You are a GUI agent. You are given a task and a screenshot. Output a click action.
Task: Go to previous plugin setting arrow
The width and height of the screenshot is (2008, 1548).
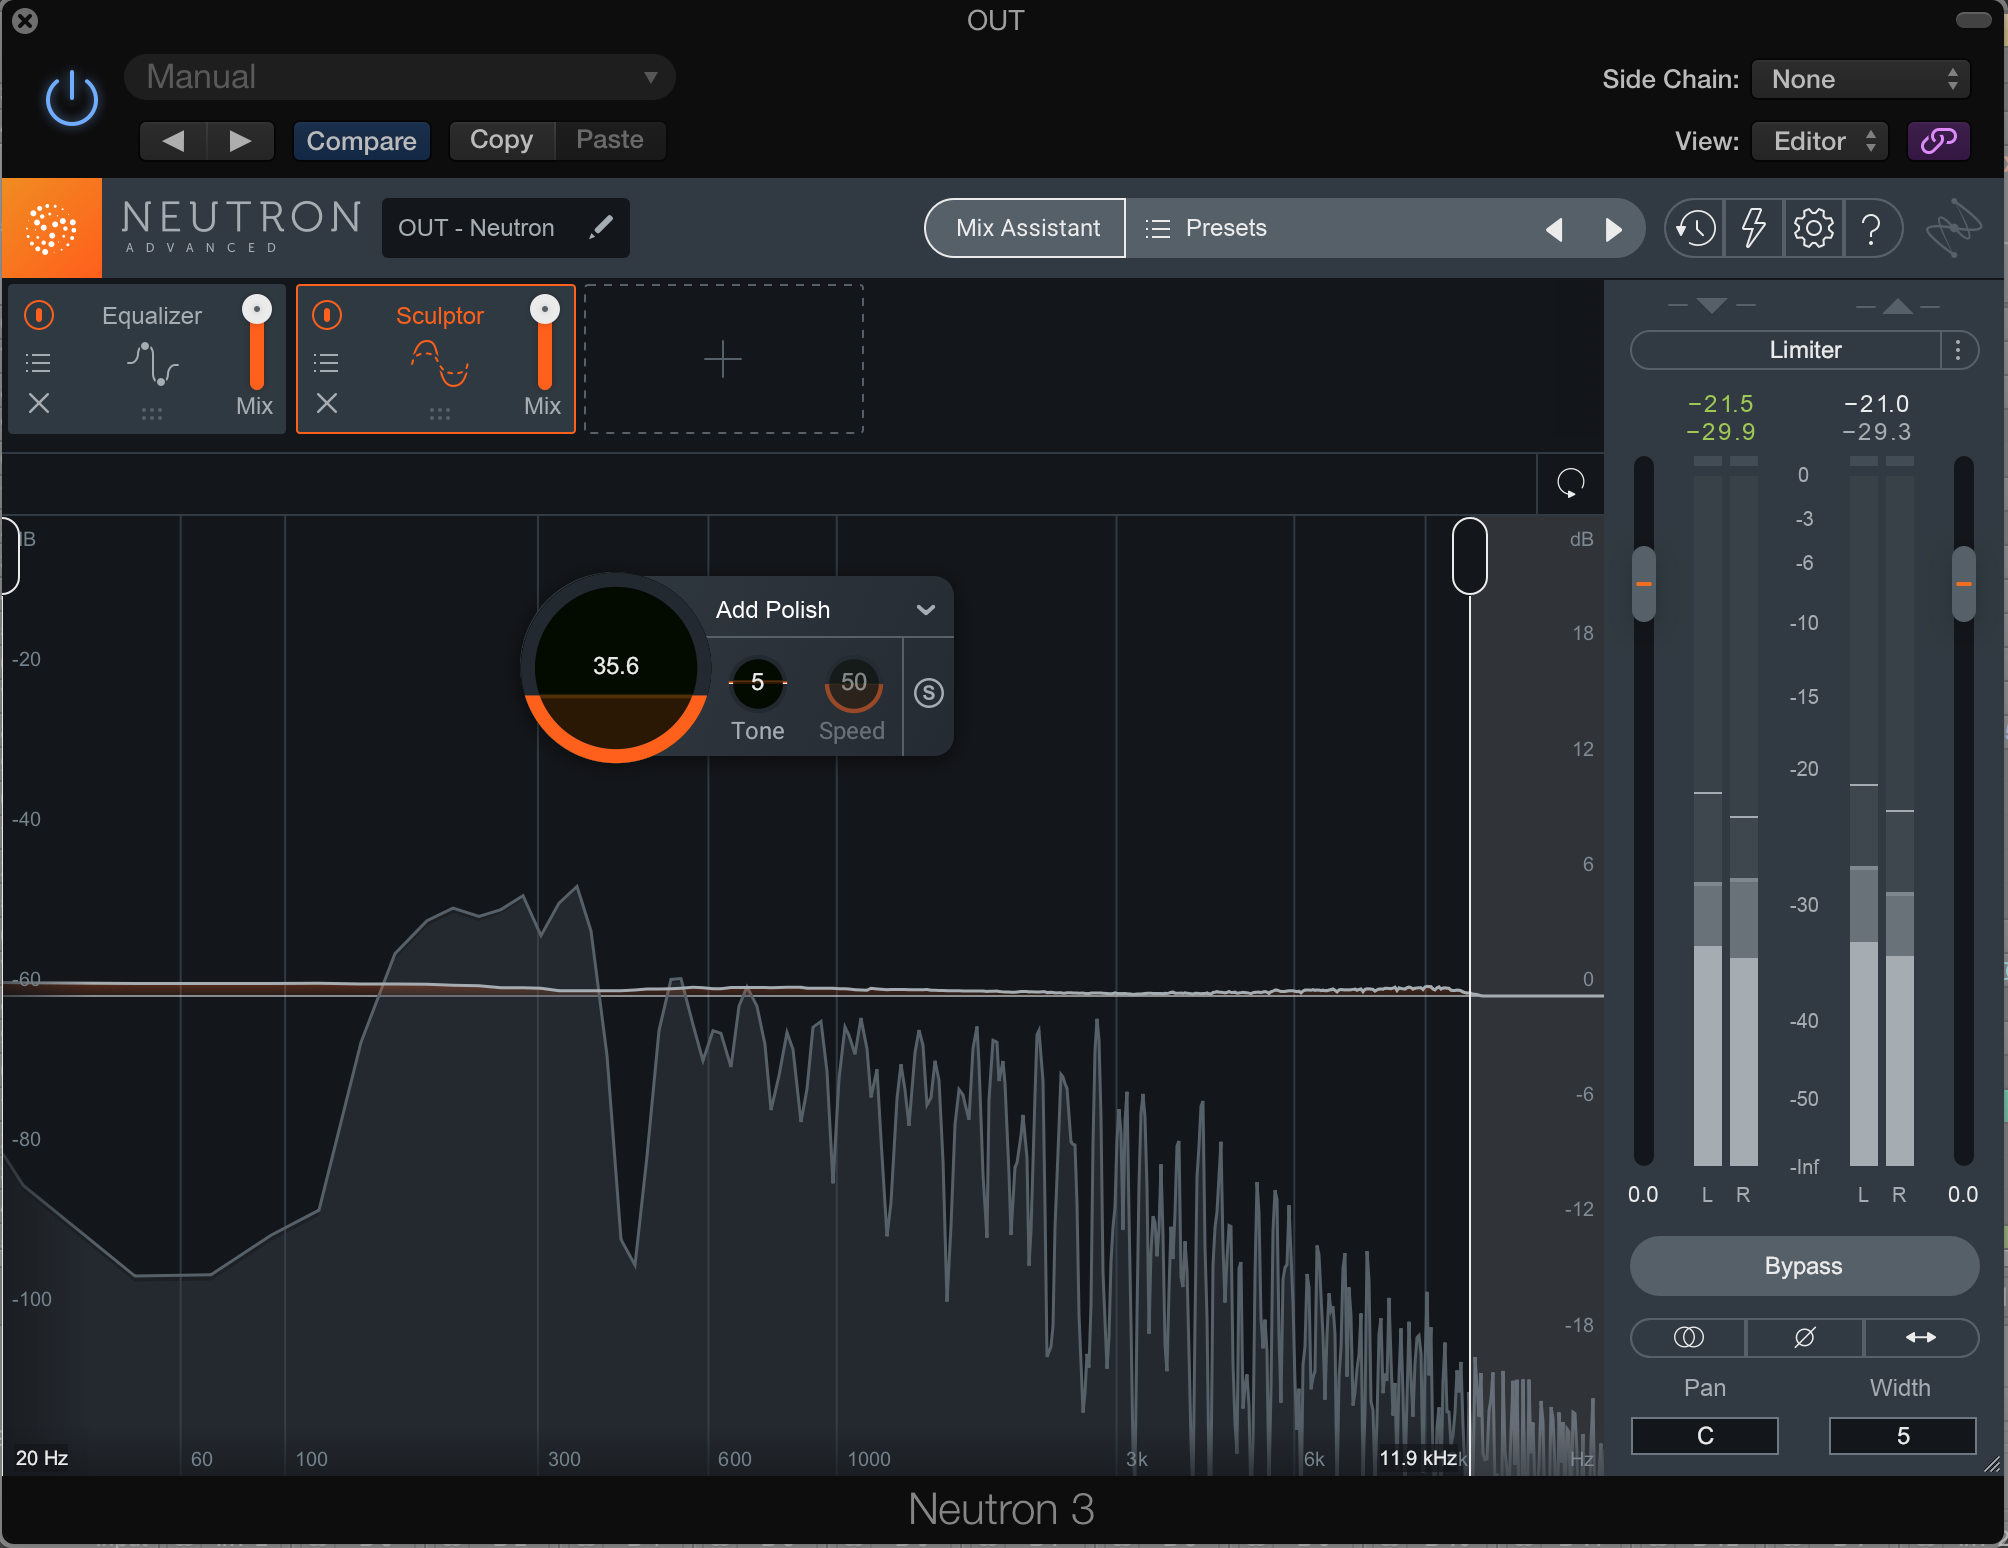173,141
